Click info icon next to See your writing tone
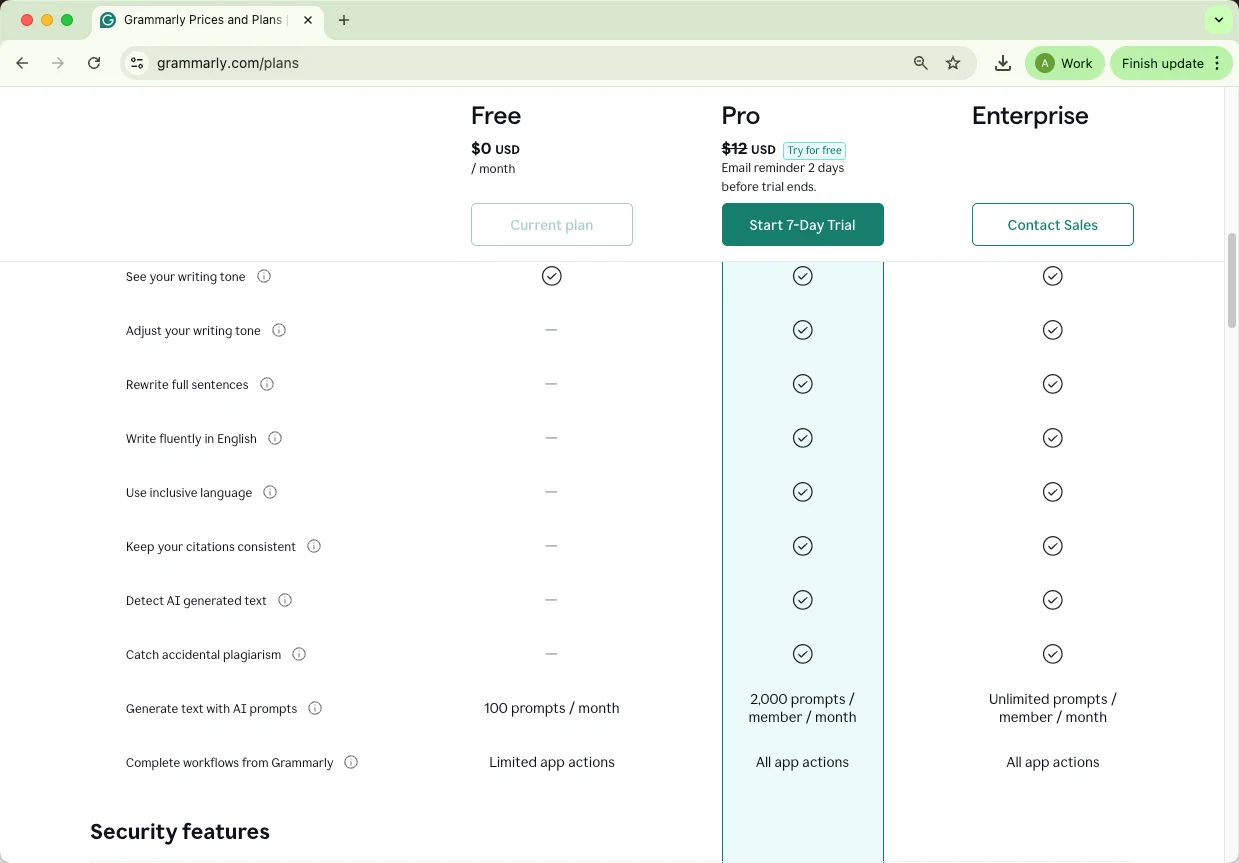This screenshot has height=863, width=1239. tap(264, 276)
